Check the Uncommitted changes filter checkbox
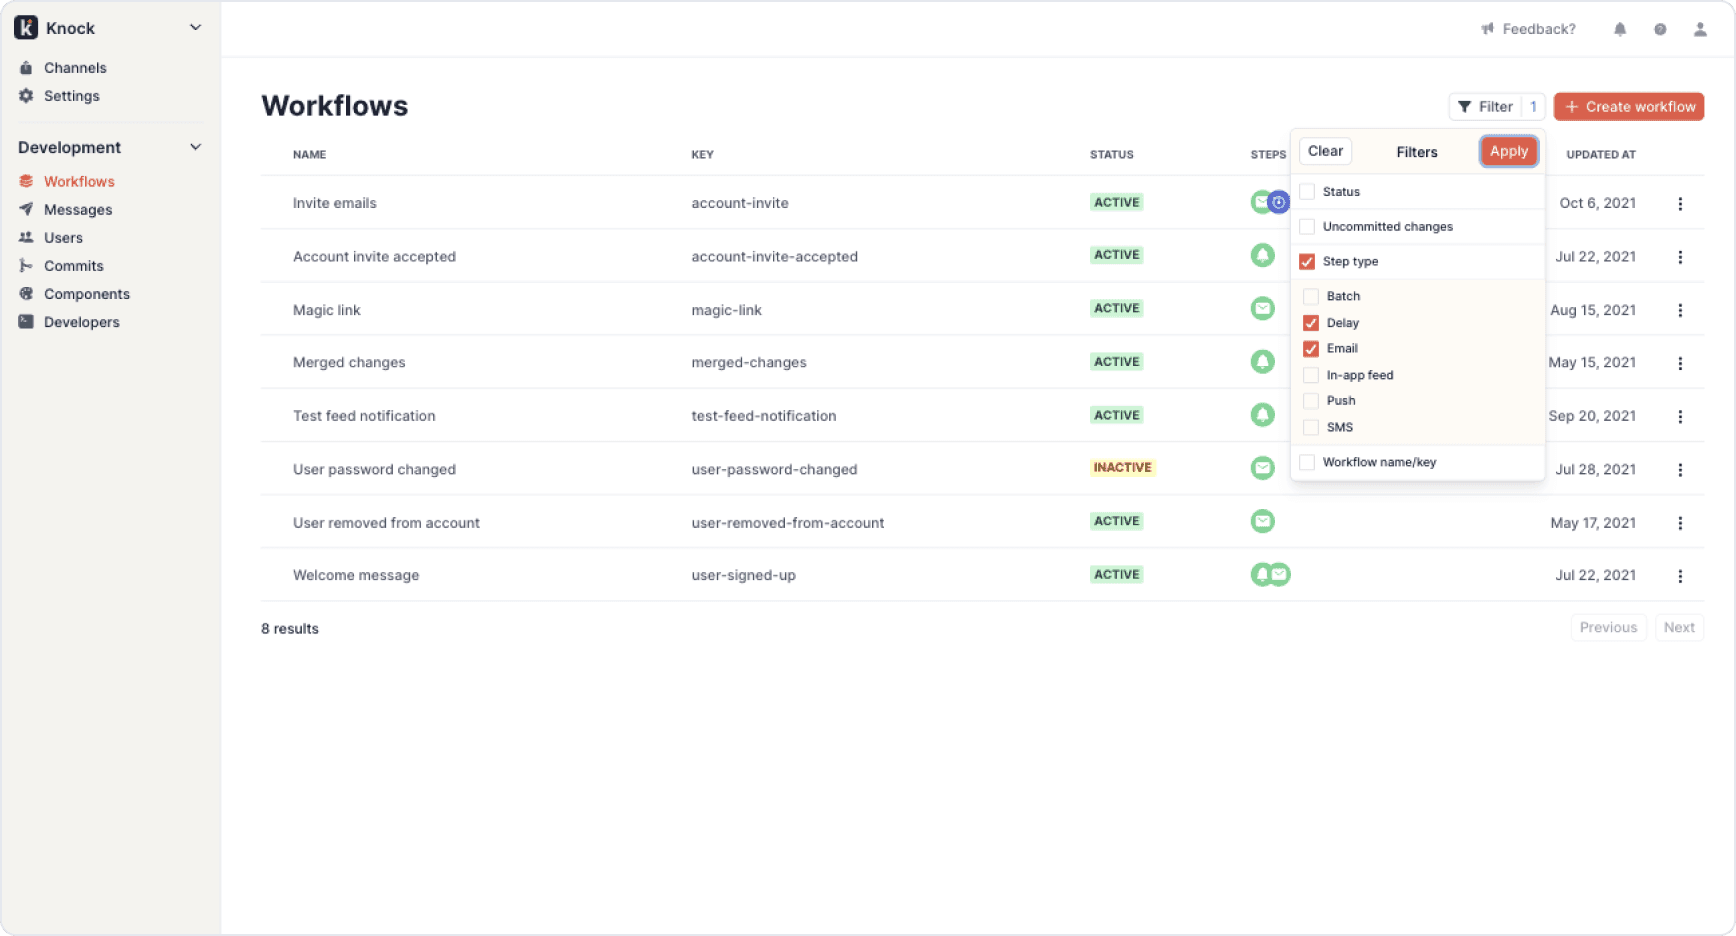The width and height of the screenshot is (1736, 936). (x=1307, y=227)
